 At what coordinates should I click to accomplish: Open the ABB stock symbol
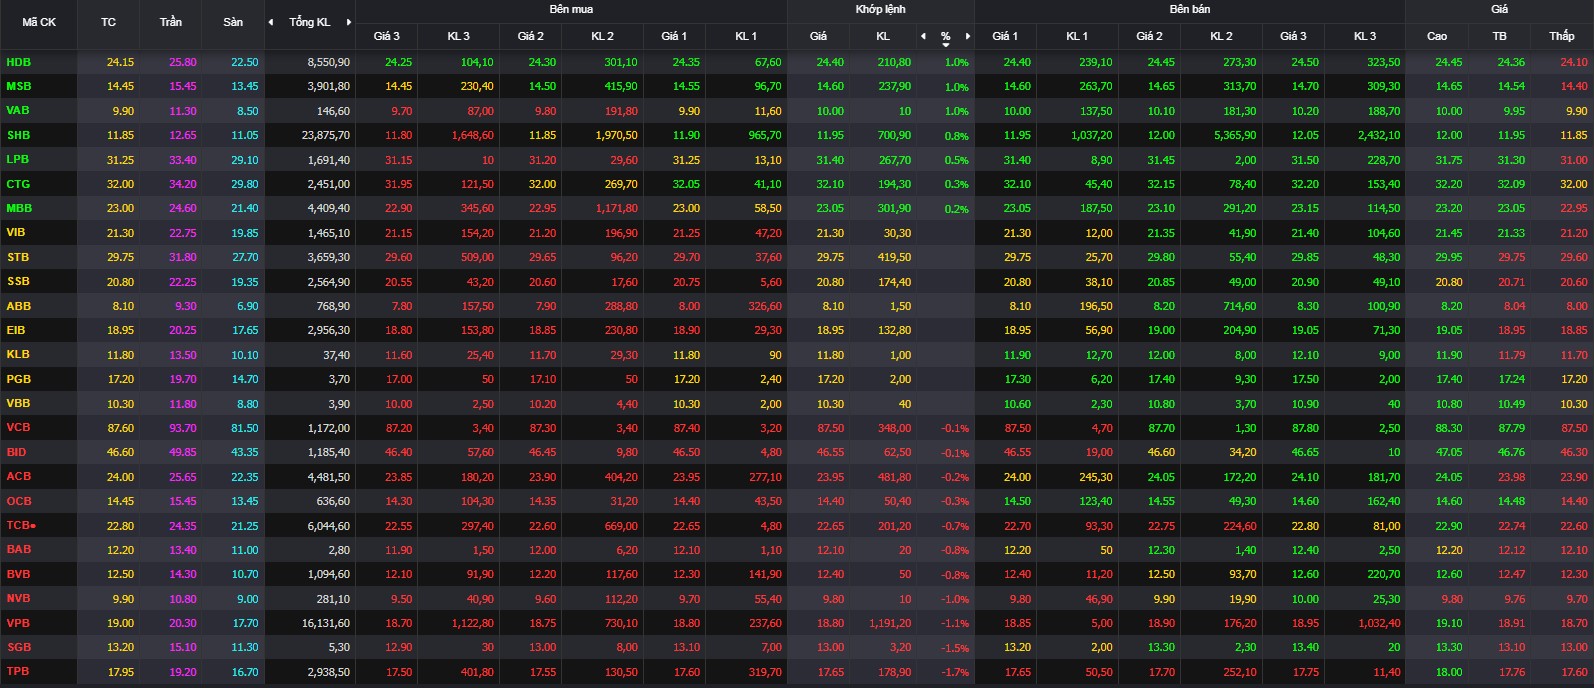(18, 306)
